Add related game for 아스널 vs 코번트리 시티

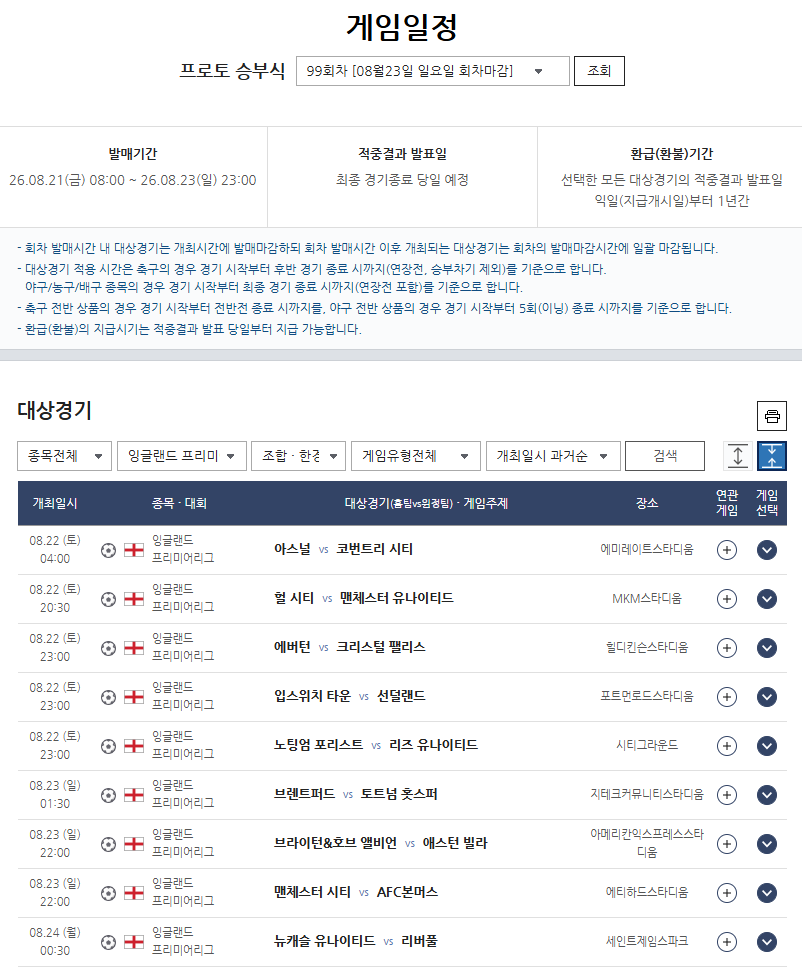click(x=726, y=550)
